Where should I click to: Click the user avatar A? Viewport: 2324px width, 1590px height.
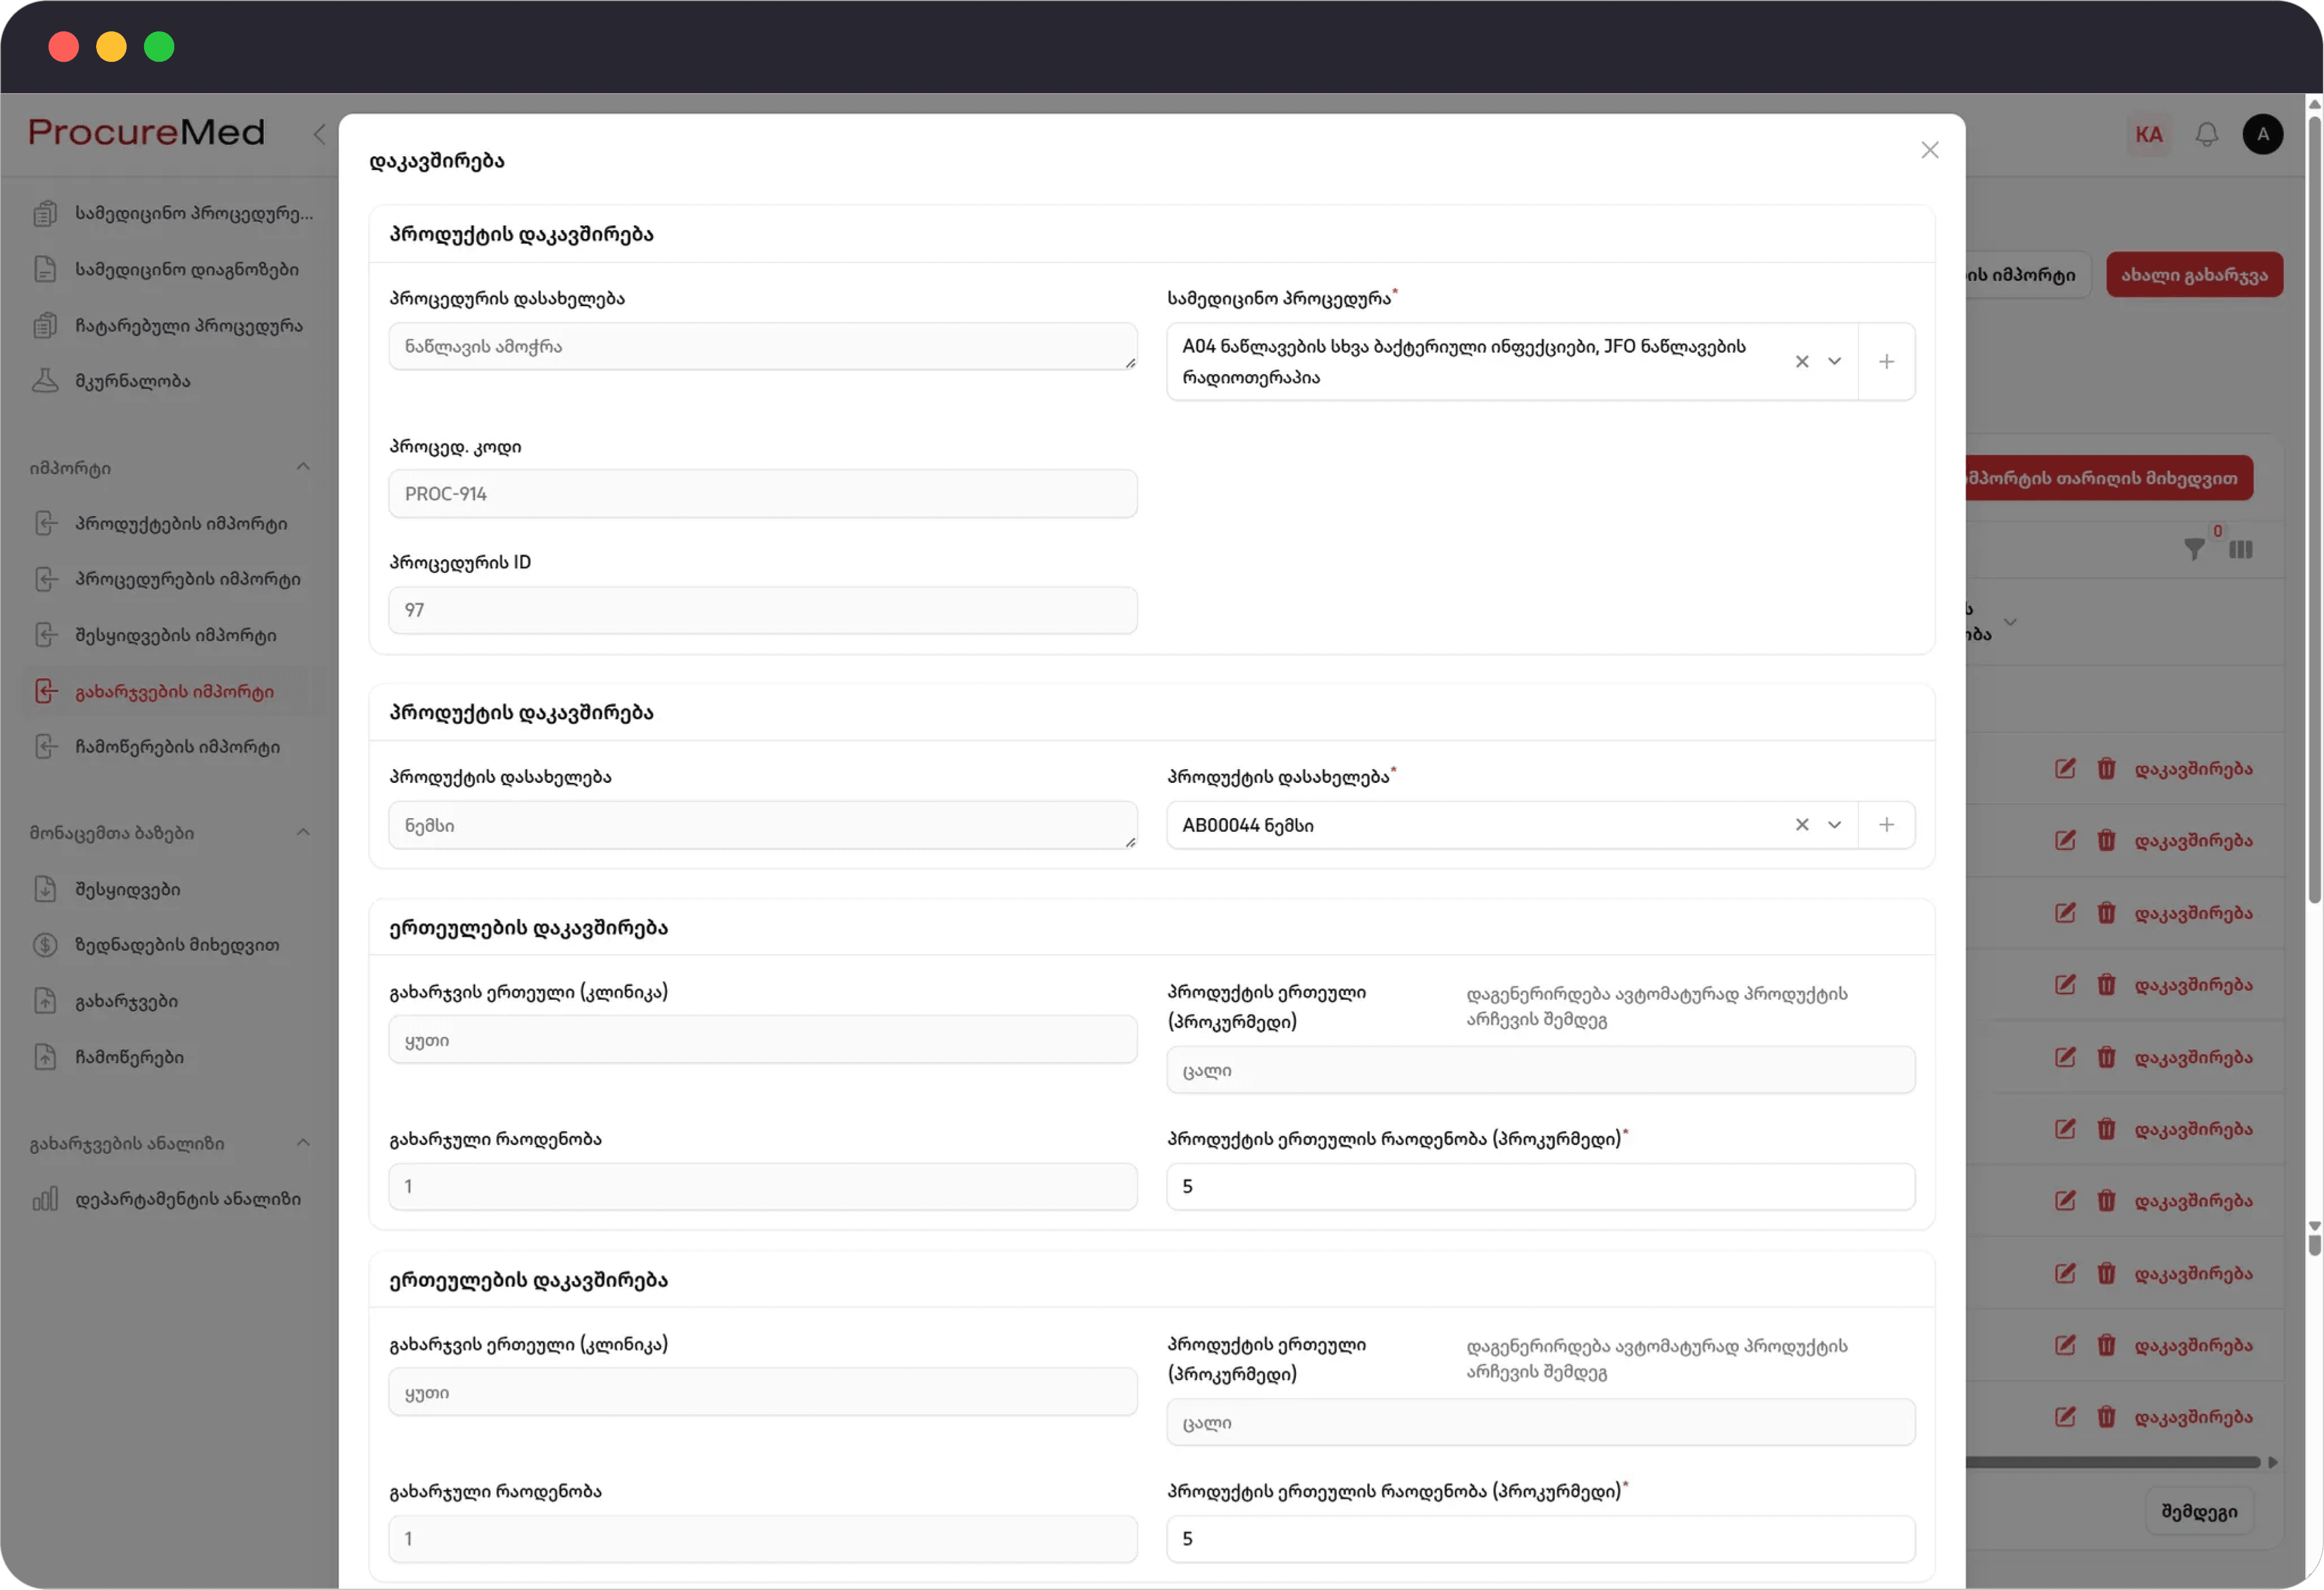[2262, 135]
